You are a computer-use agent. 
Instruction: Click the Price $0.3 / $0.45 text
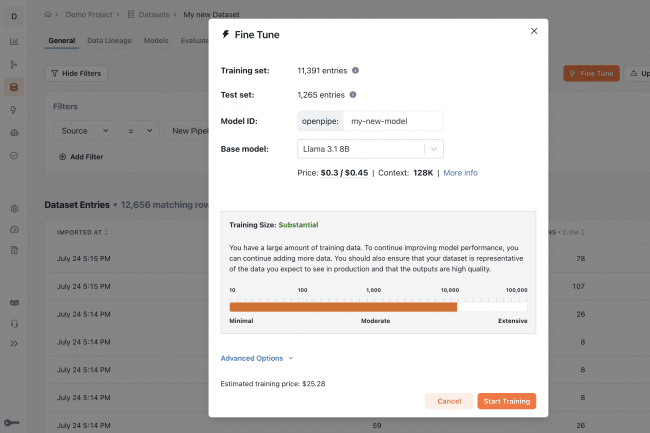tap(332, 173)
